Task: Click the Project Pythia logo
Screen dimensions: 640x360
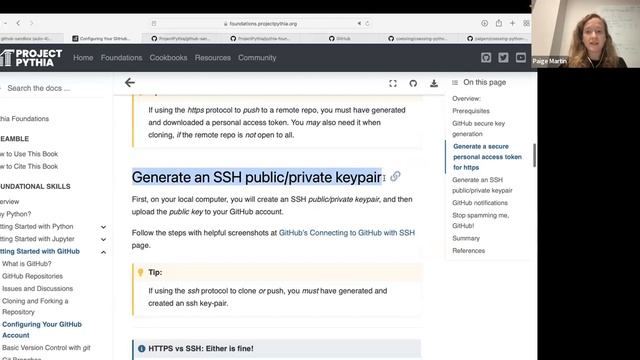Action: [x=31, y=58]
